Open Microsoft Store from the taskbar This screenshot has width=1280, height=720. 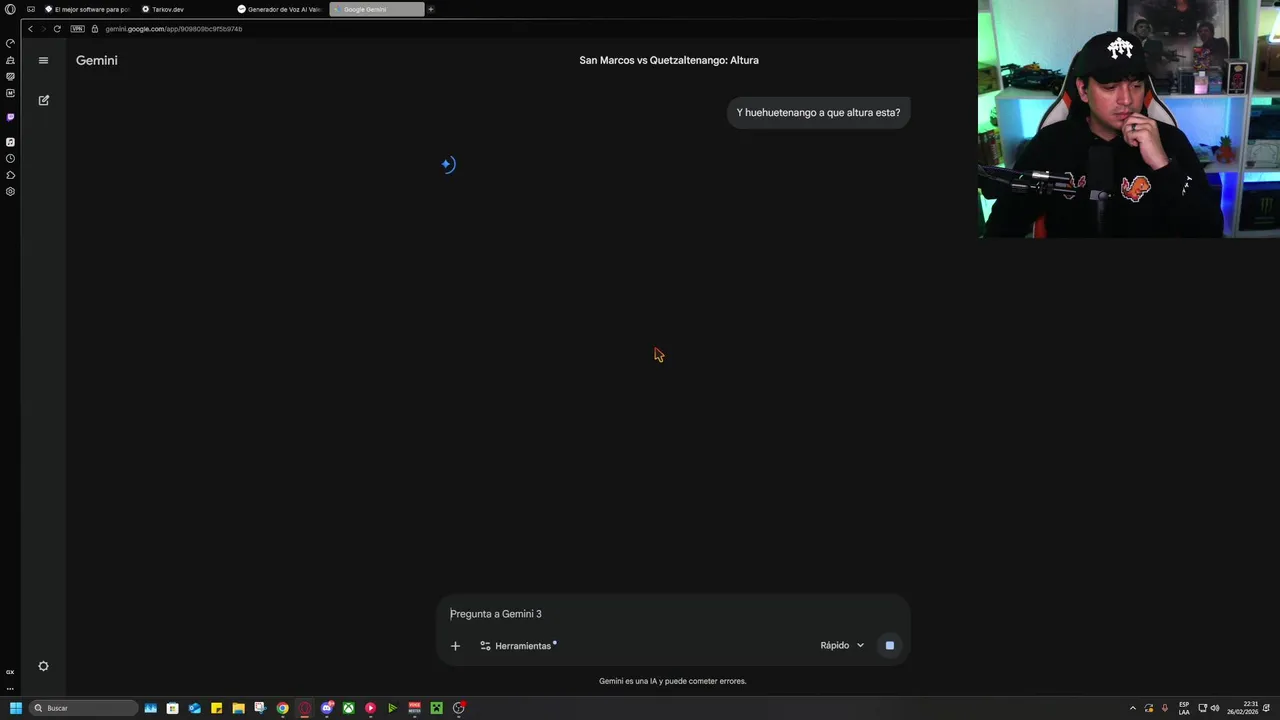click(172, 708)
